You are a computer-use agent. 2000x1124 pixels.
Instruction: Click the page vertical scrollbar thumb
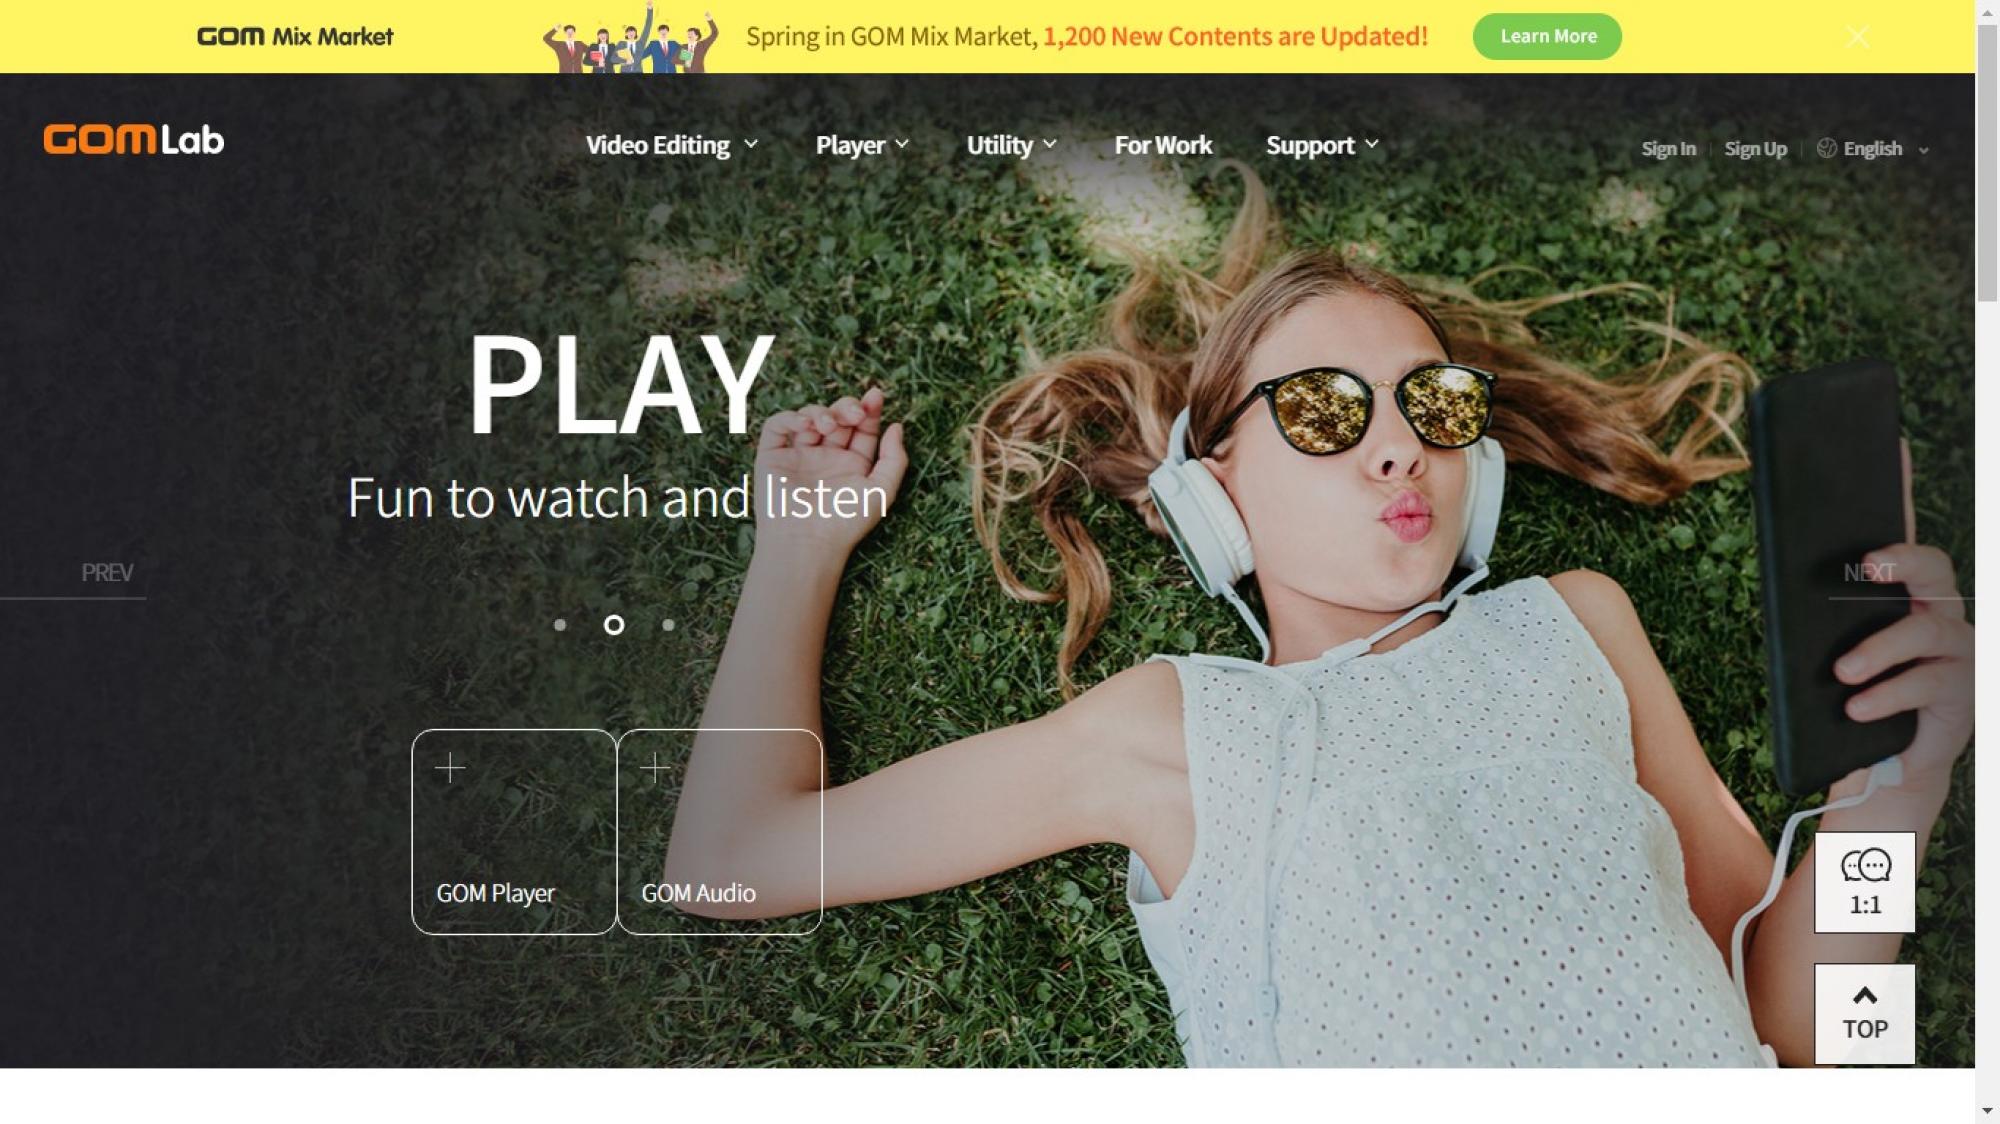pyautogui.click(x=1987, y=163)
